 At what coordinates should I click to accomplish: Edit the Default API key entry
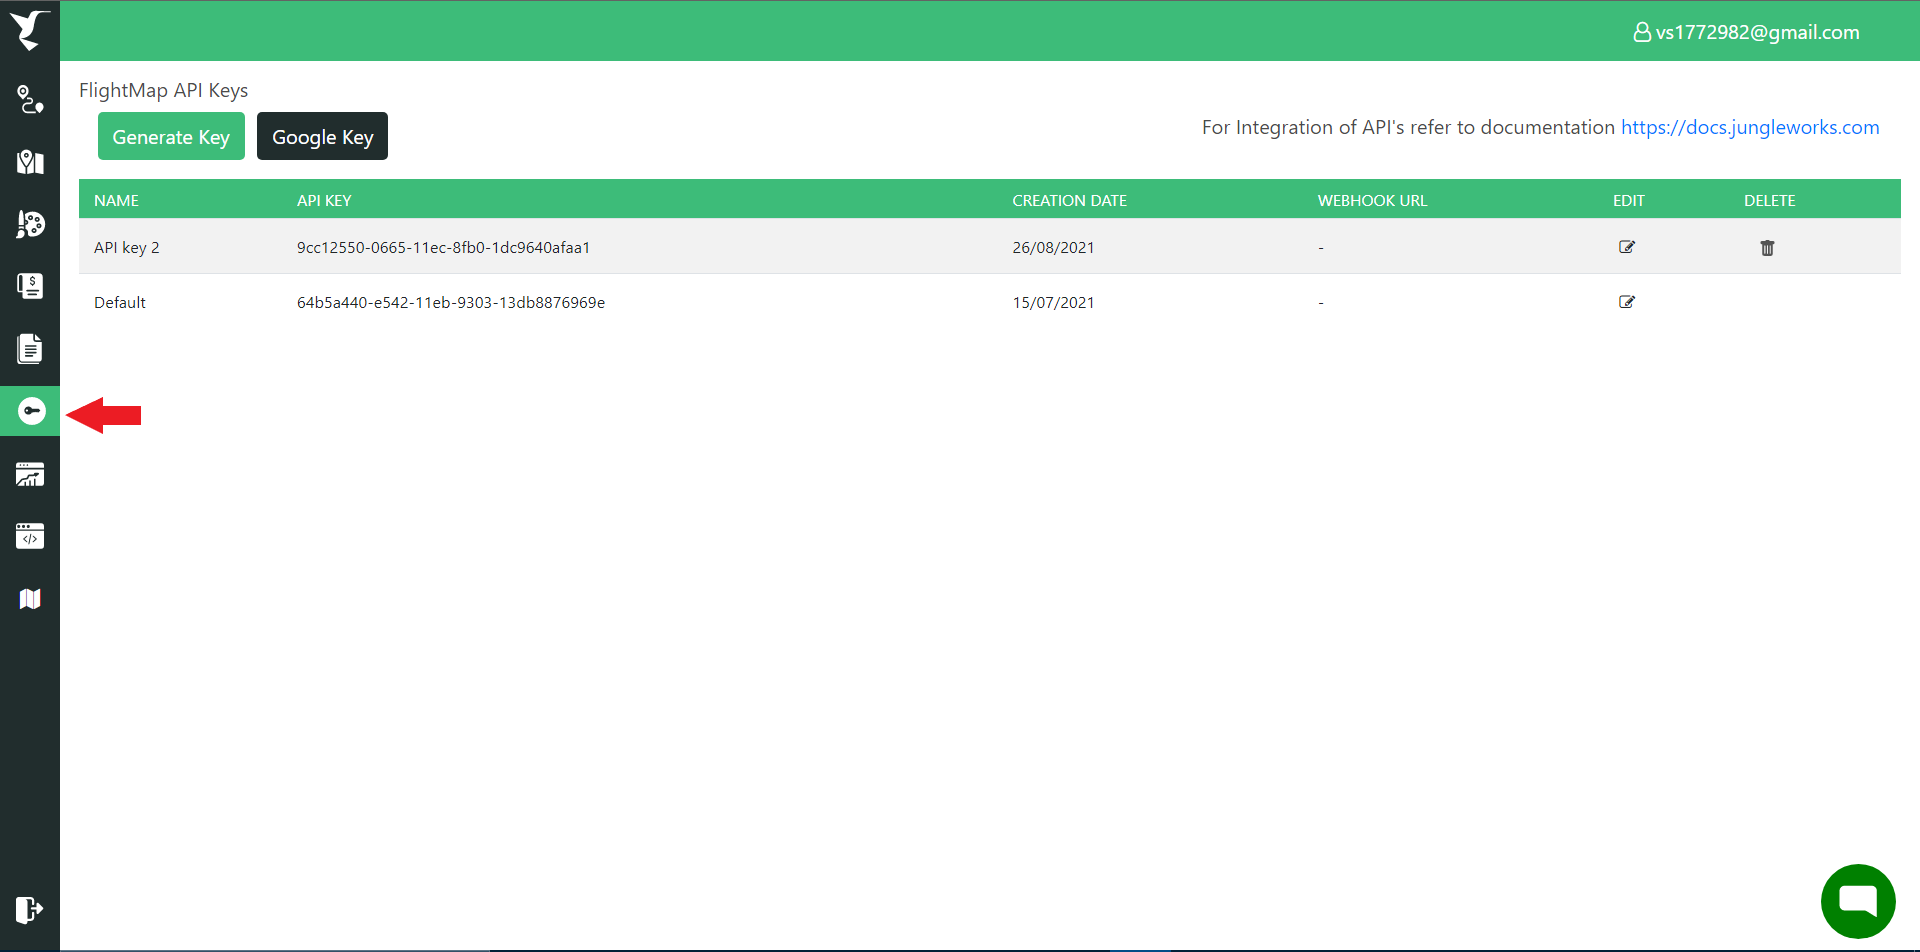coord(1626,302)
